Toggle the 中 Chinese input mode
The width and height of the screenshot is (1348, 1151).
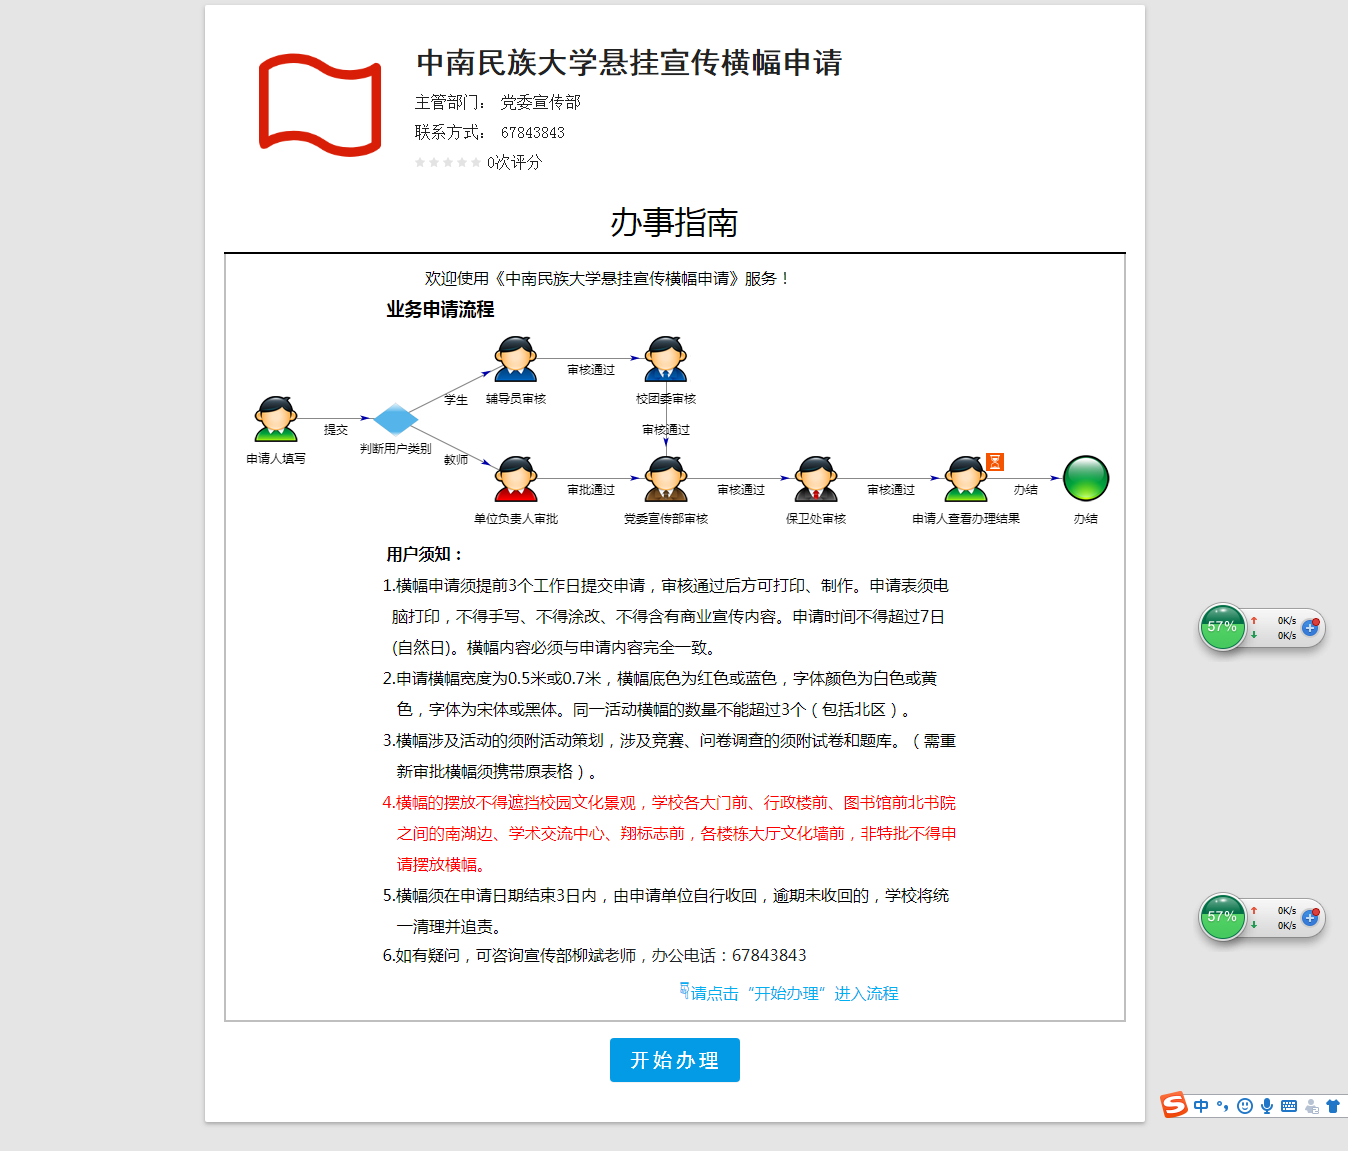pyautogui.click(x=1201, y=1106)
